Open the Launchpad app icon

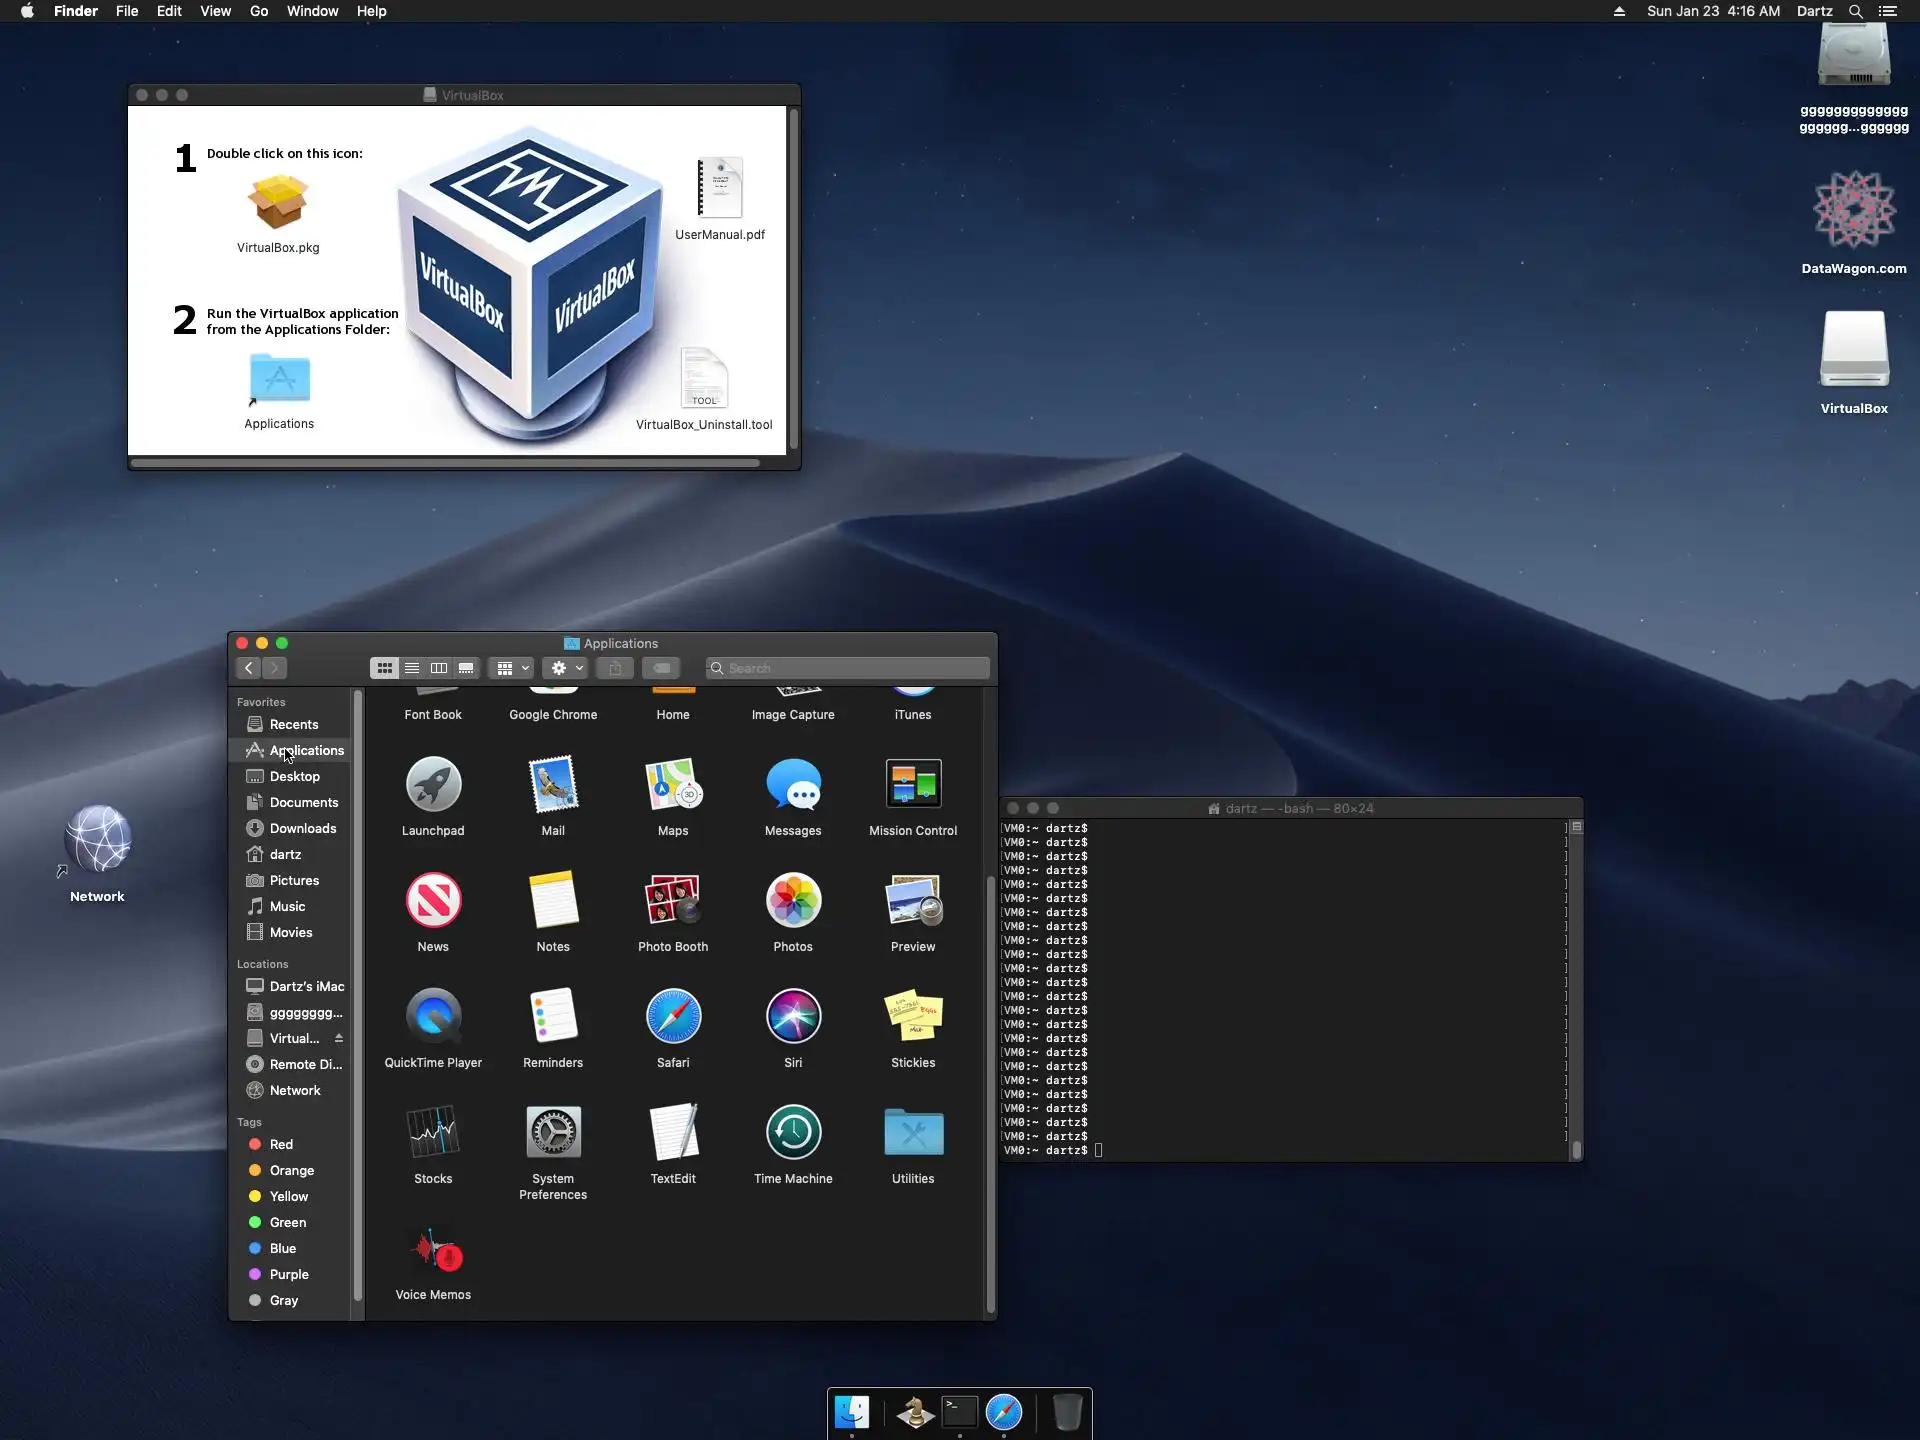coord(433,785)
